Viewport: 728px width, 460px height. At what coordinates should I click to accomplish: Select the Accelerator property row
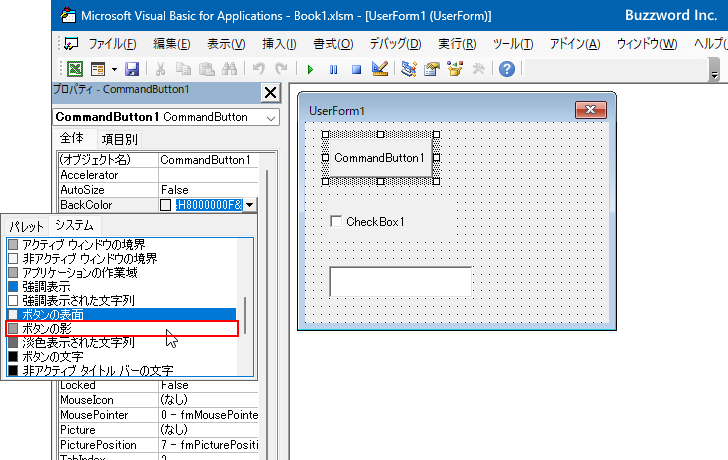158,175
